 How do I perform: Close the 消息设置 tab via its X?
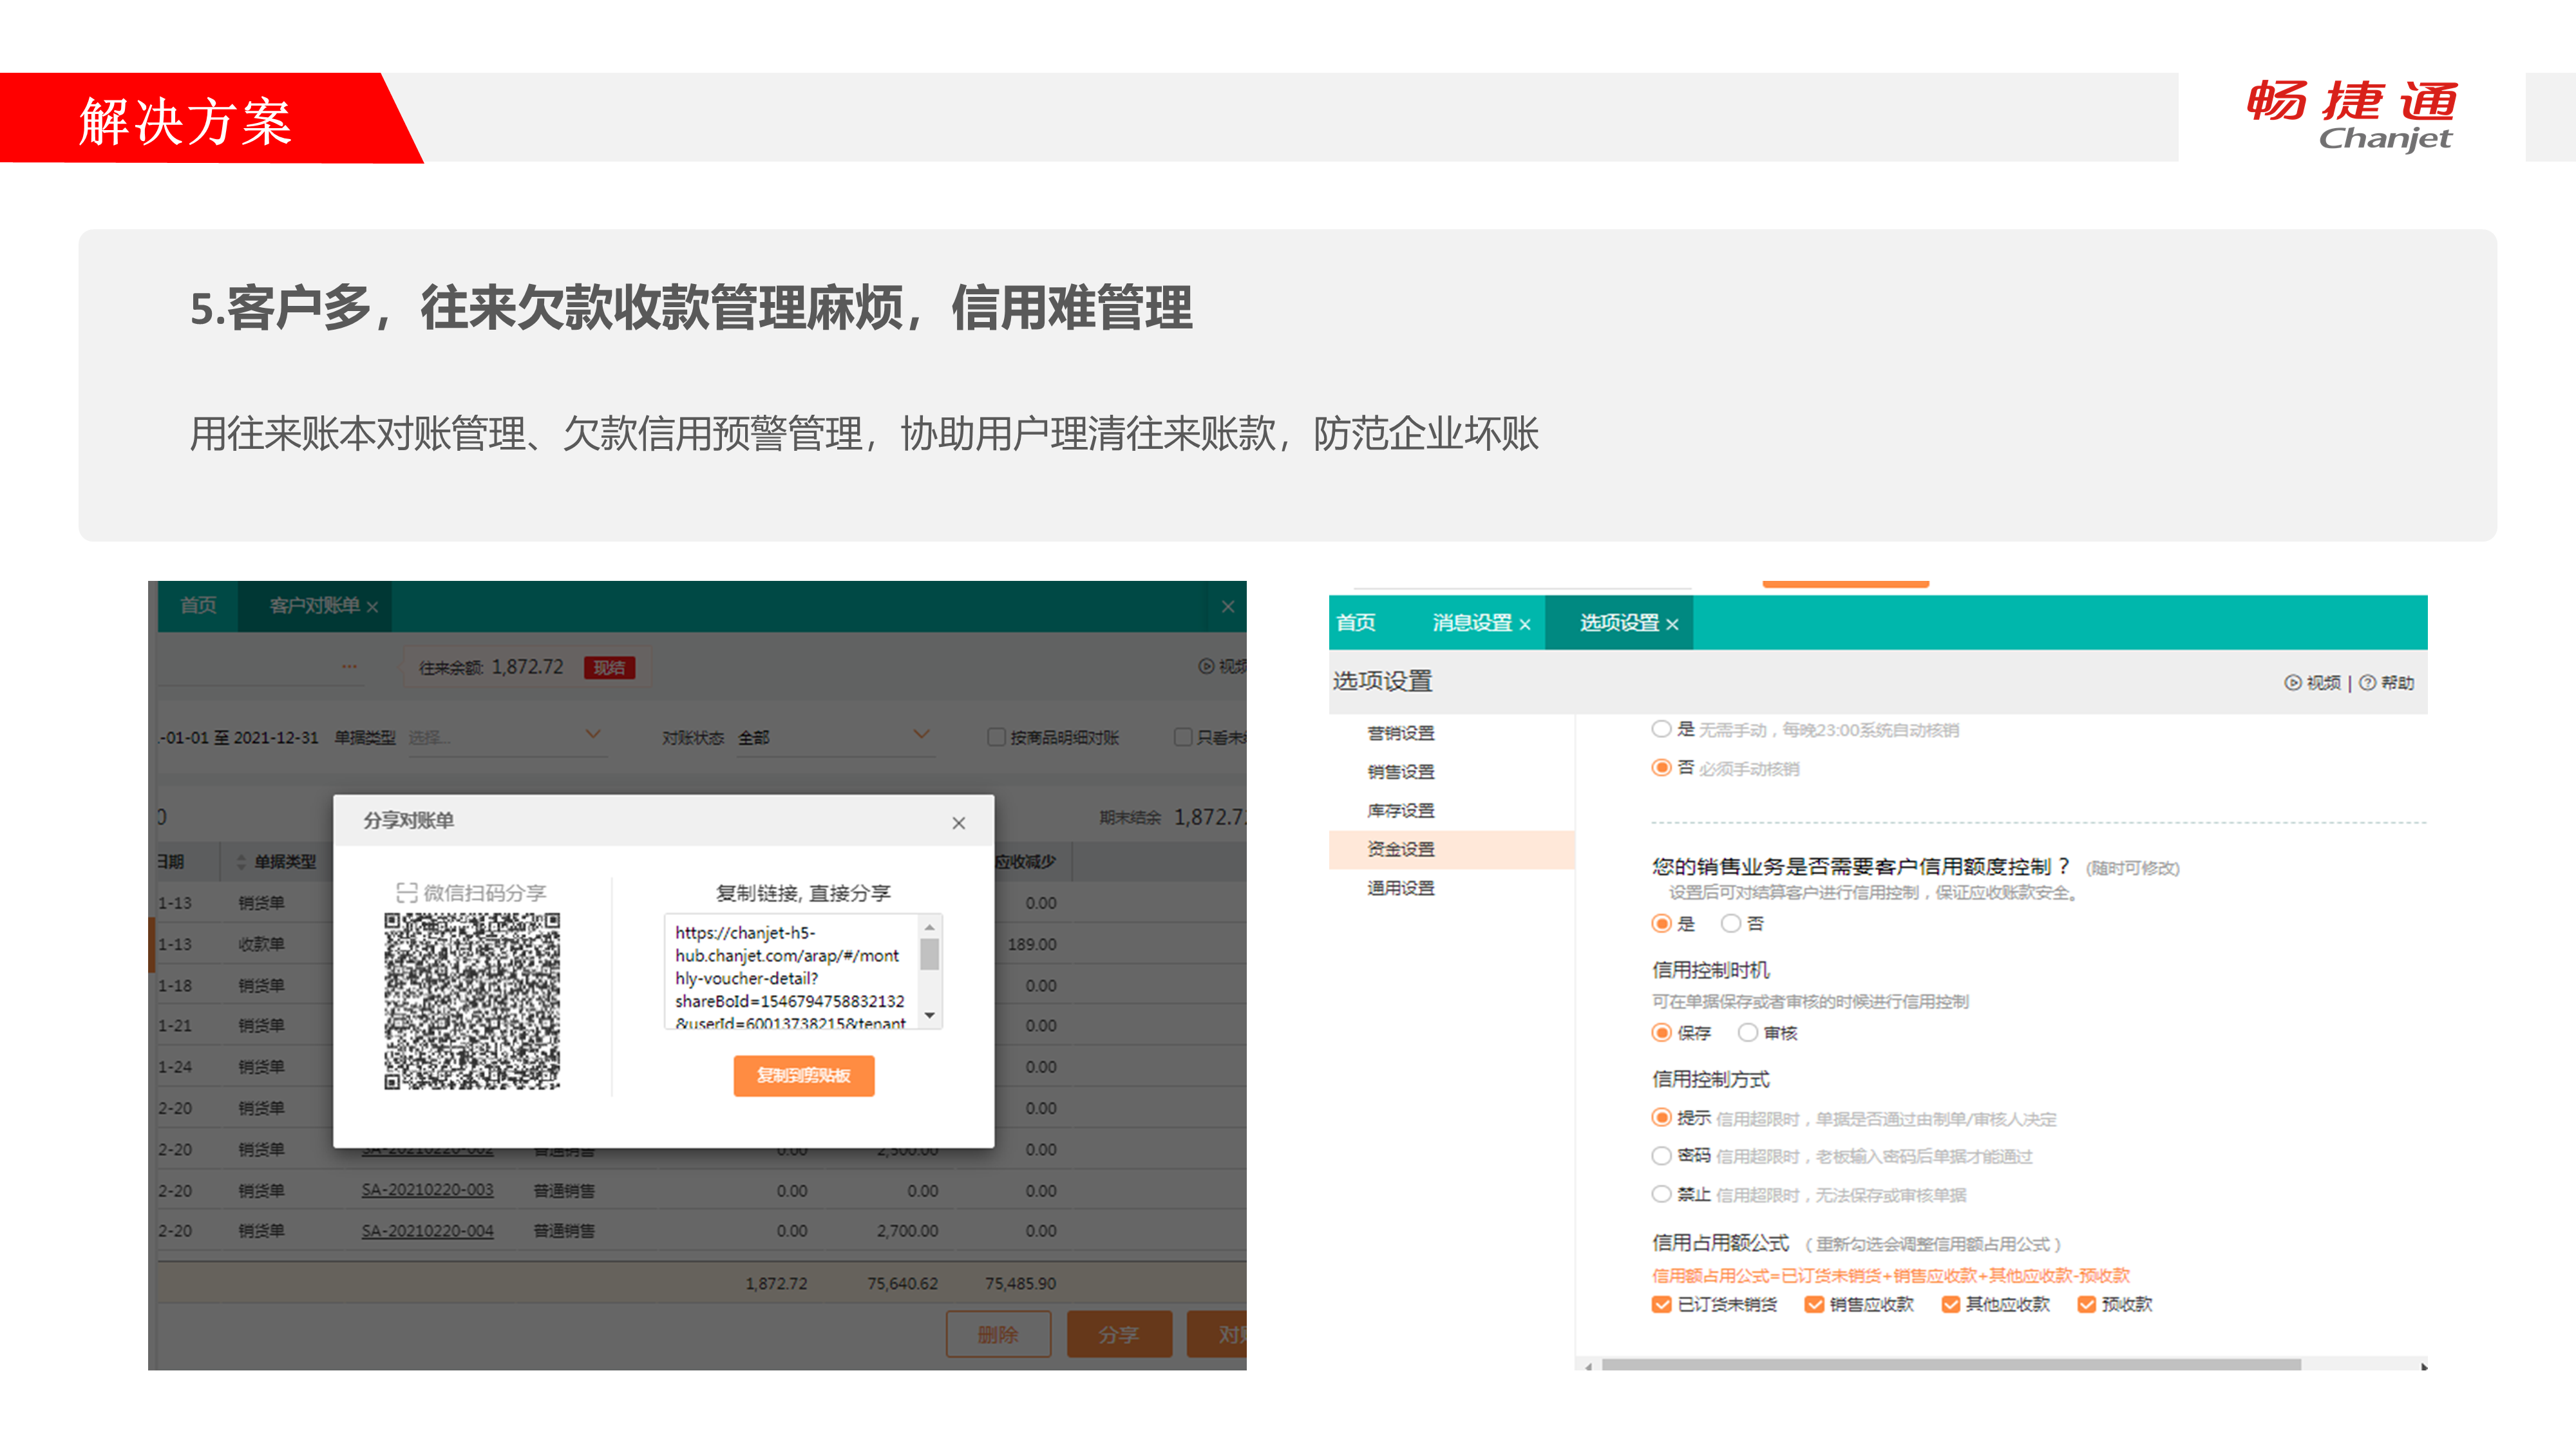(x=1525, y=624)
